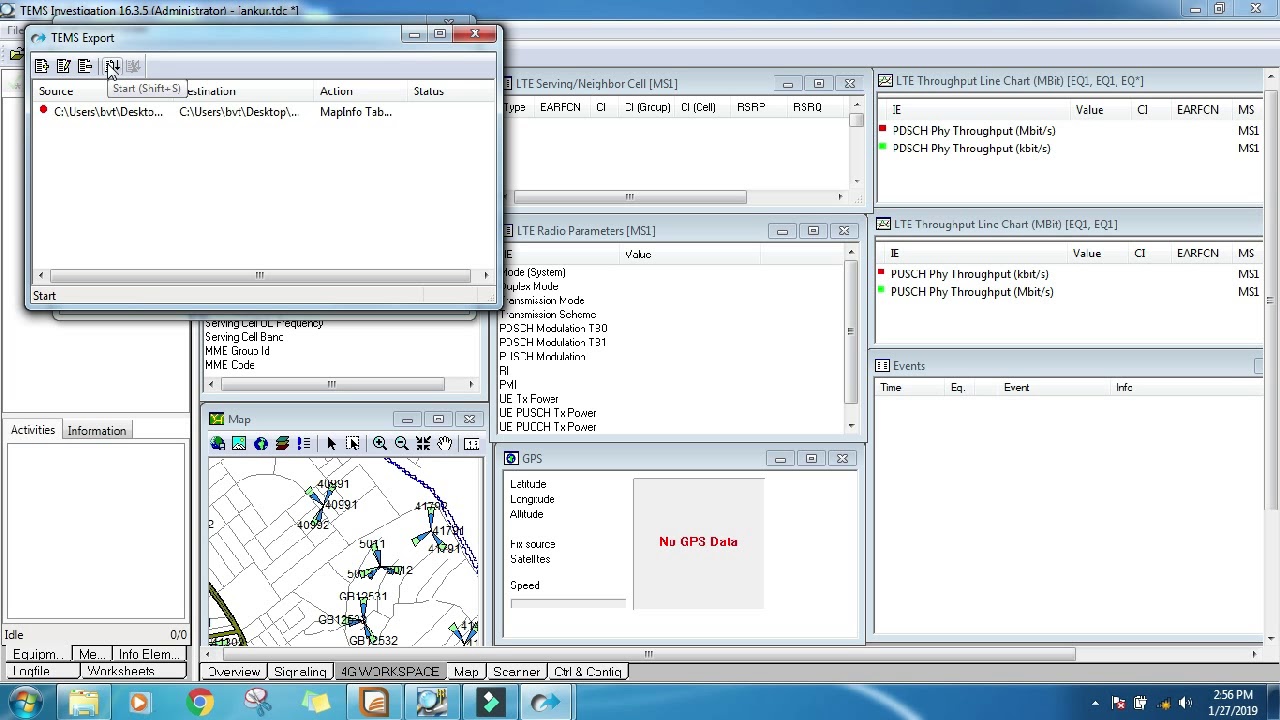Click the EARFCN column header in Serving/Neighbor Cell
1280x720 pixels.
tap(560, 107)
